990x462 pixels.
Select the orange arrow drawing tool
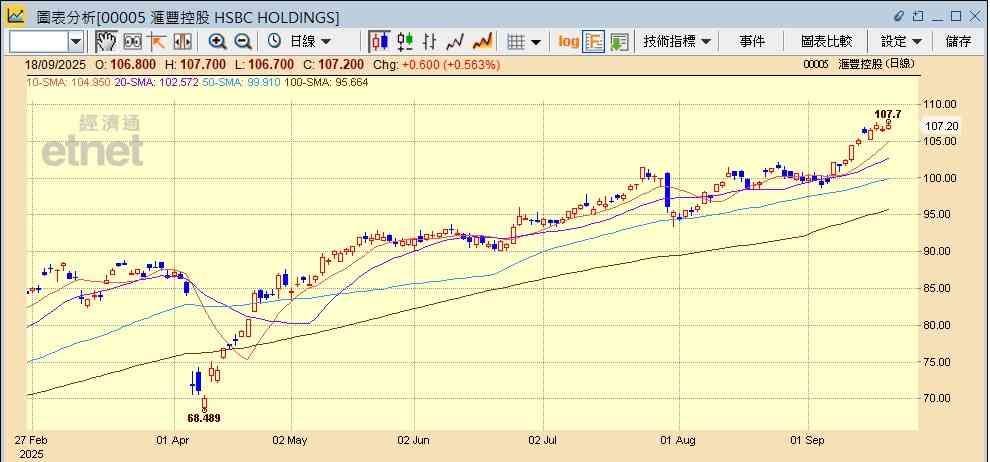point(157,42)
